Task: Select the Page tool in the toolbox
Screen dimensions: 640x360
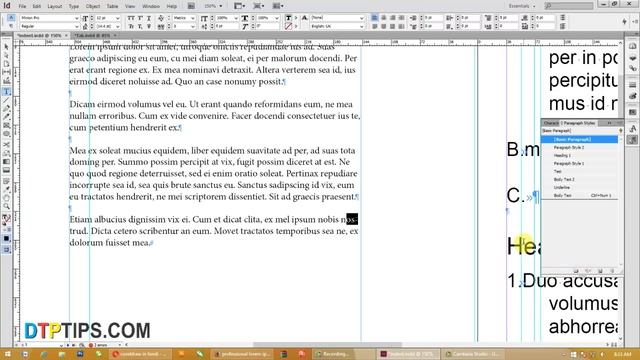Action: pos(7,64)
